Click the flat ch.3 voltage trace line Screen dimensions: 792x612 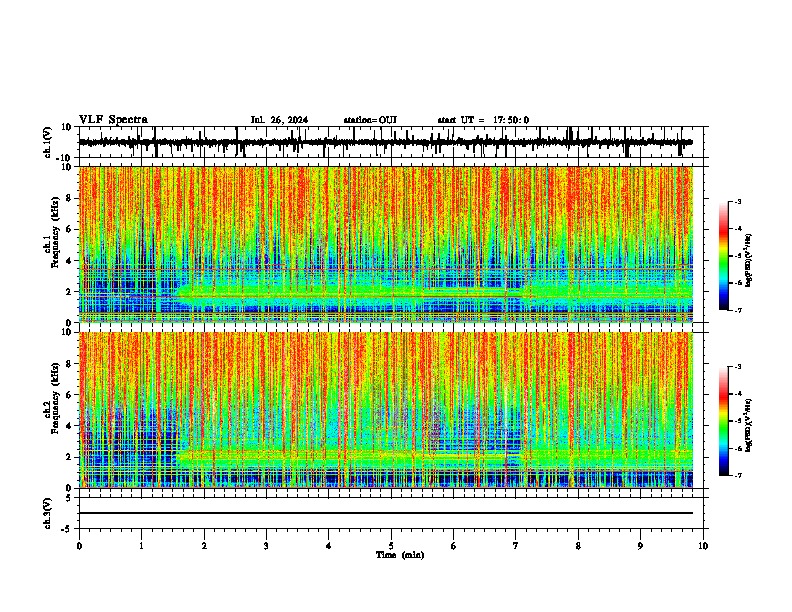386,513
